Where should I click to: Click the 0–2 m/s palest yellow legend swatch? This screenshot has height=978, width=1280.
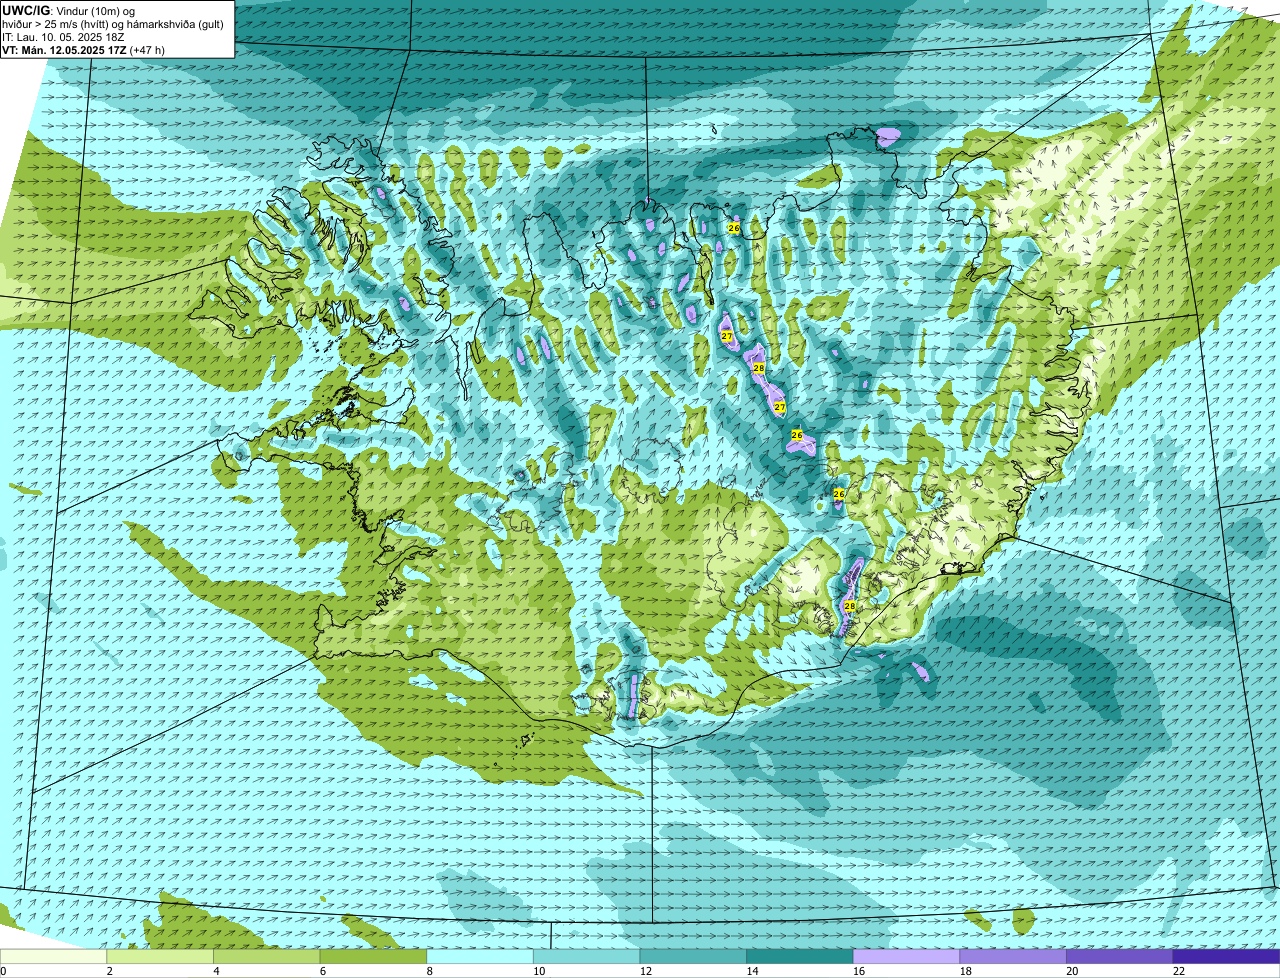point(53,956)
